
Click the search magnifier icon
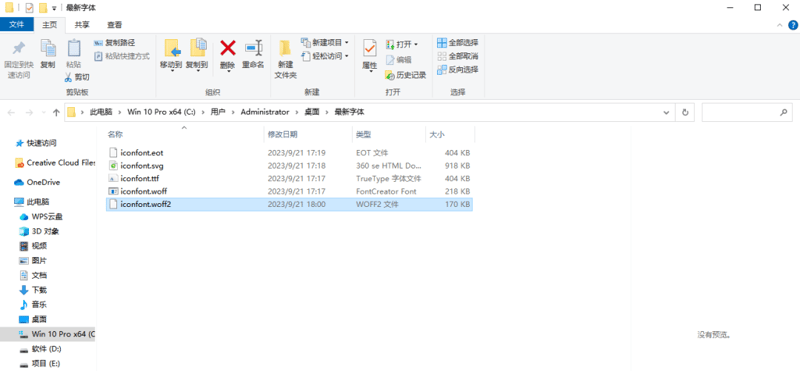tap(783, 112)
